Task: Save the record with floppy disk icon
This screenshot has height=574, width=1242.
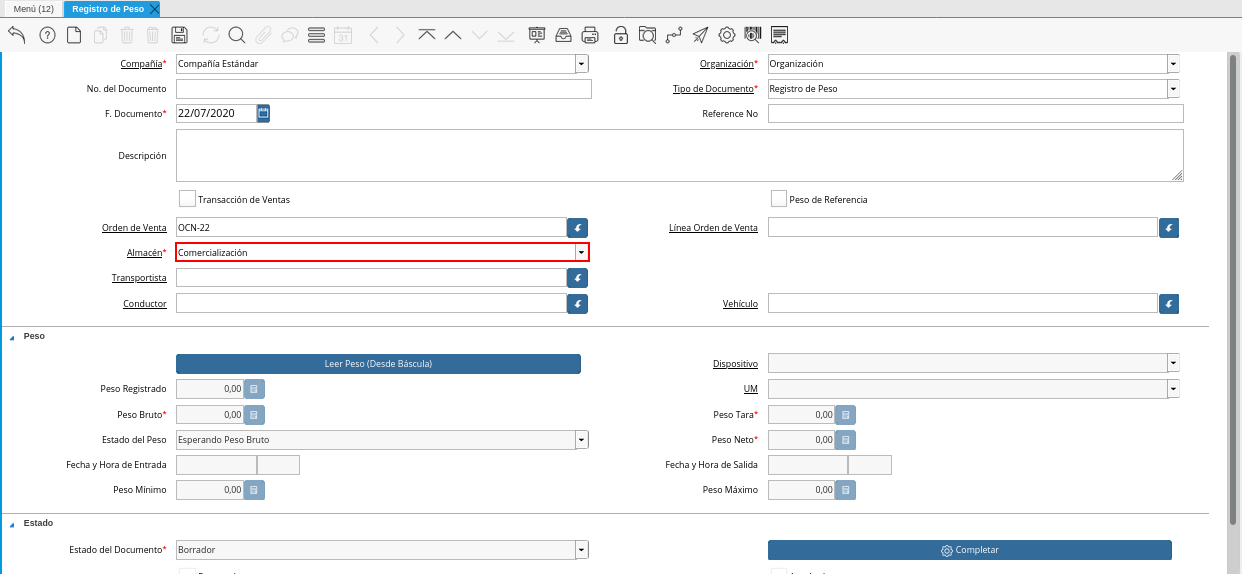Action: (180, 35)
